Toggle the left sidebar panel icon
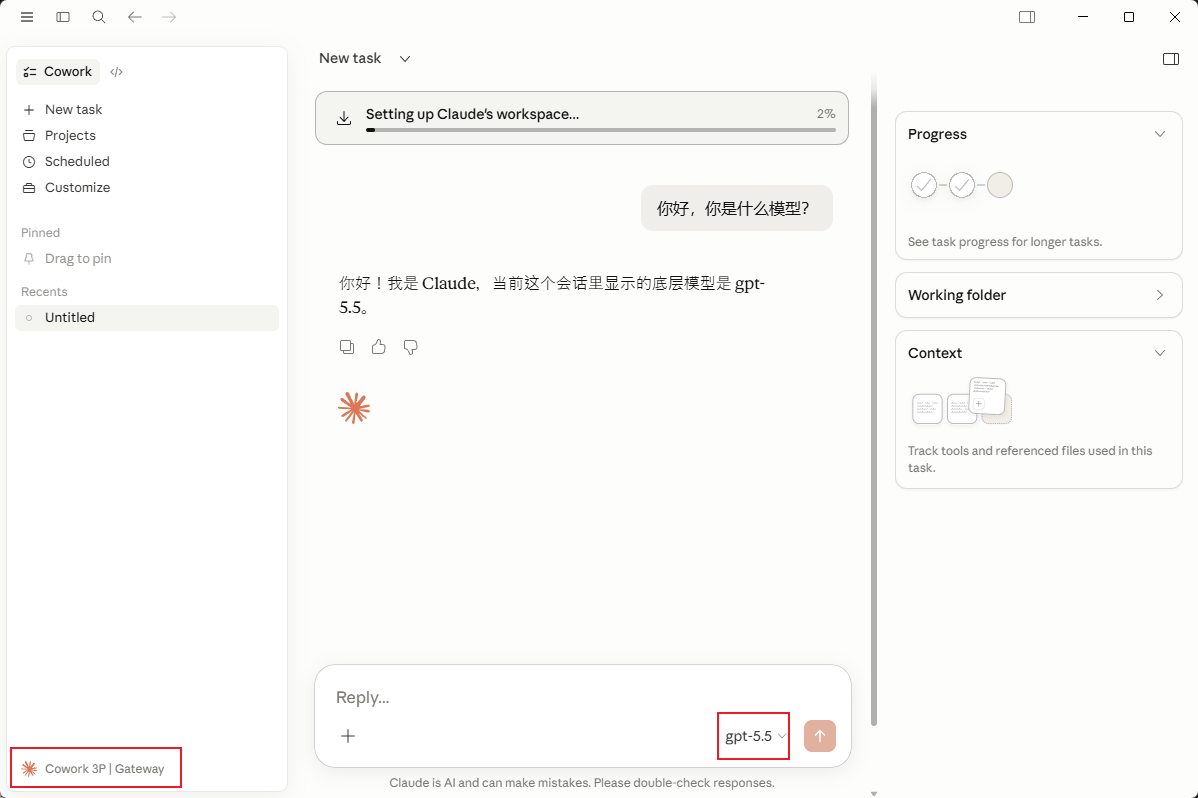The height and width of the screenshot is (798, 1198). point(63,17)
